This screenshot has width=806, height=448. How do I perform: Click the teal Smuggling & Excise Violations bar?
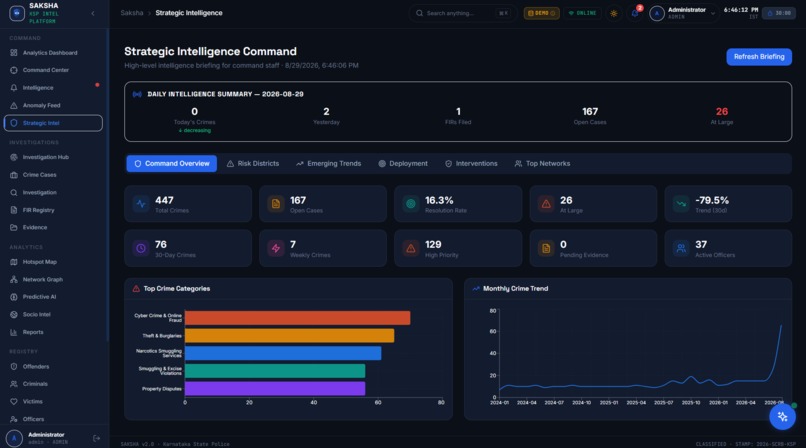(x=275, y=371)
